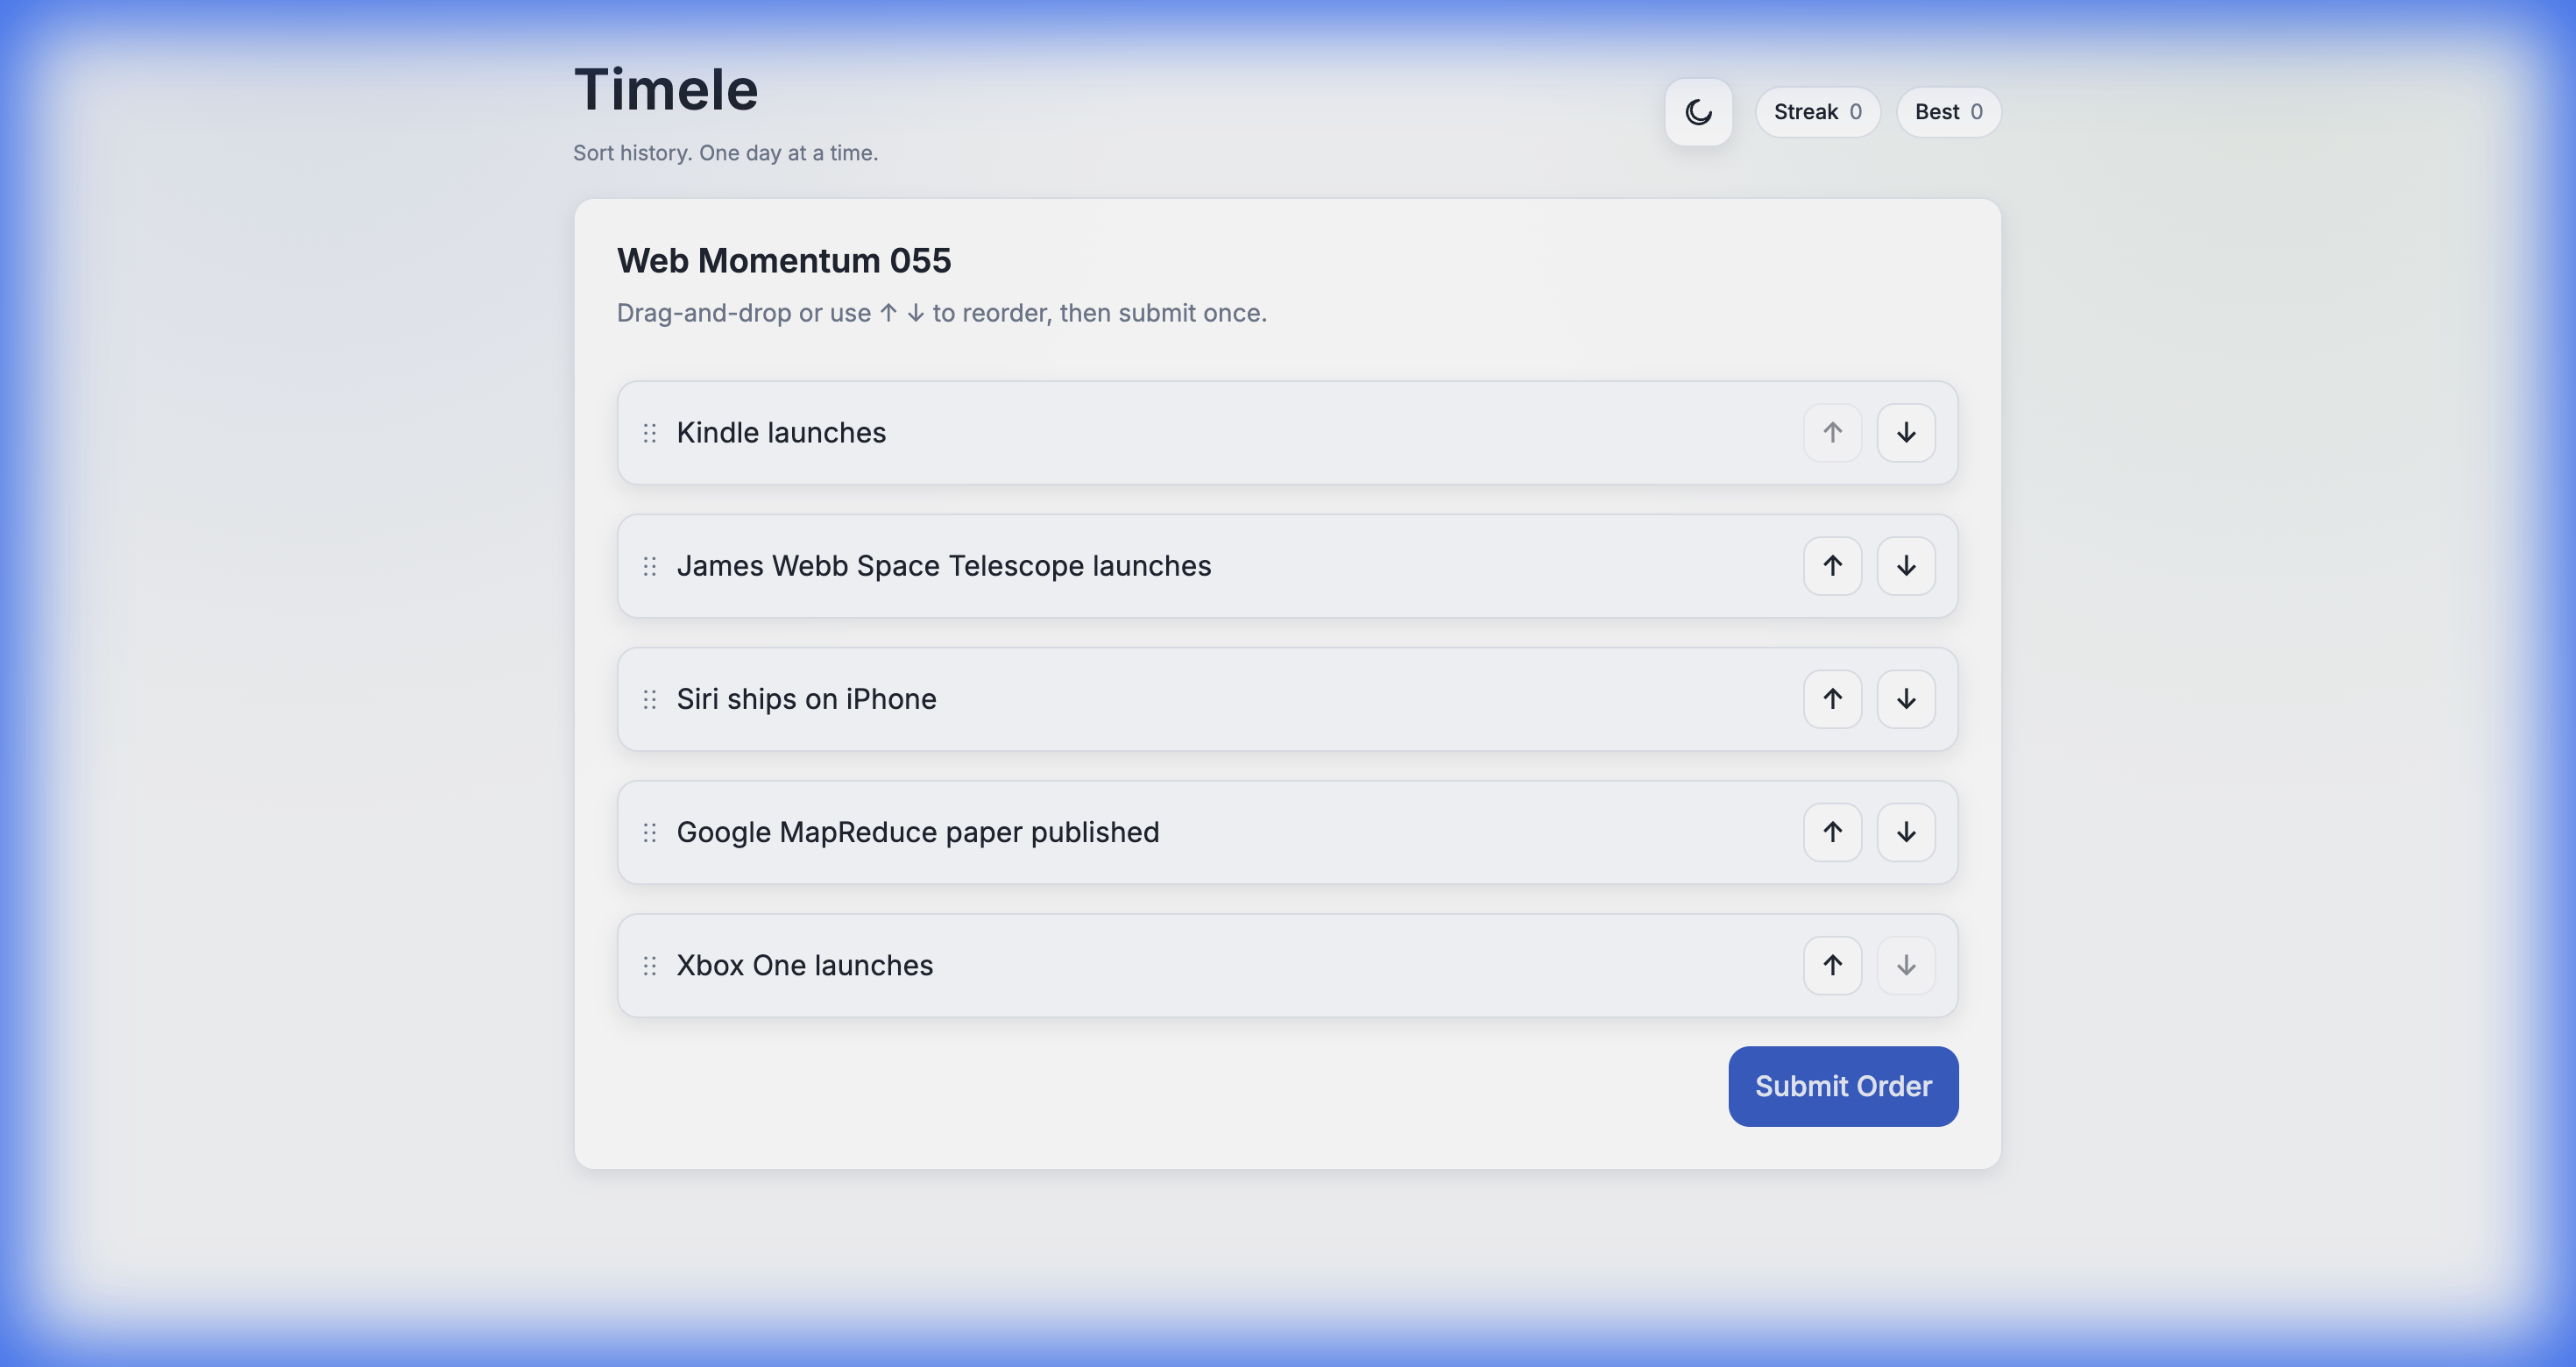Move James Webb Space Telescope launches down
Image resolution: width=2576 pixels, height=1367 pixels.
pyautogui.click(x=1905, y=566)
